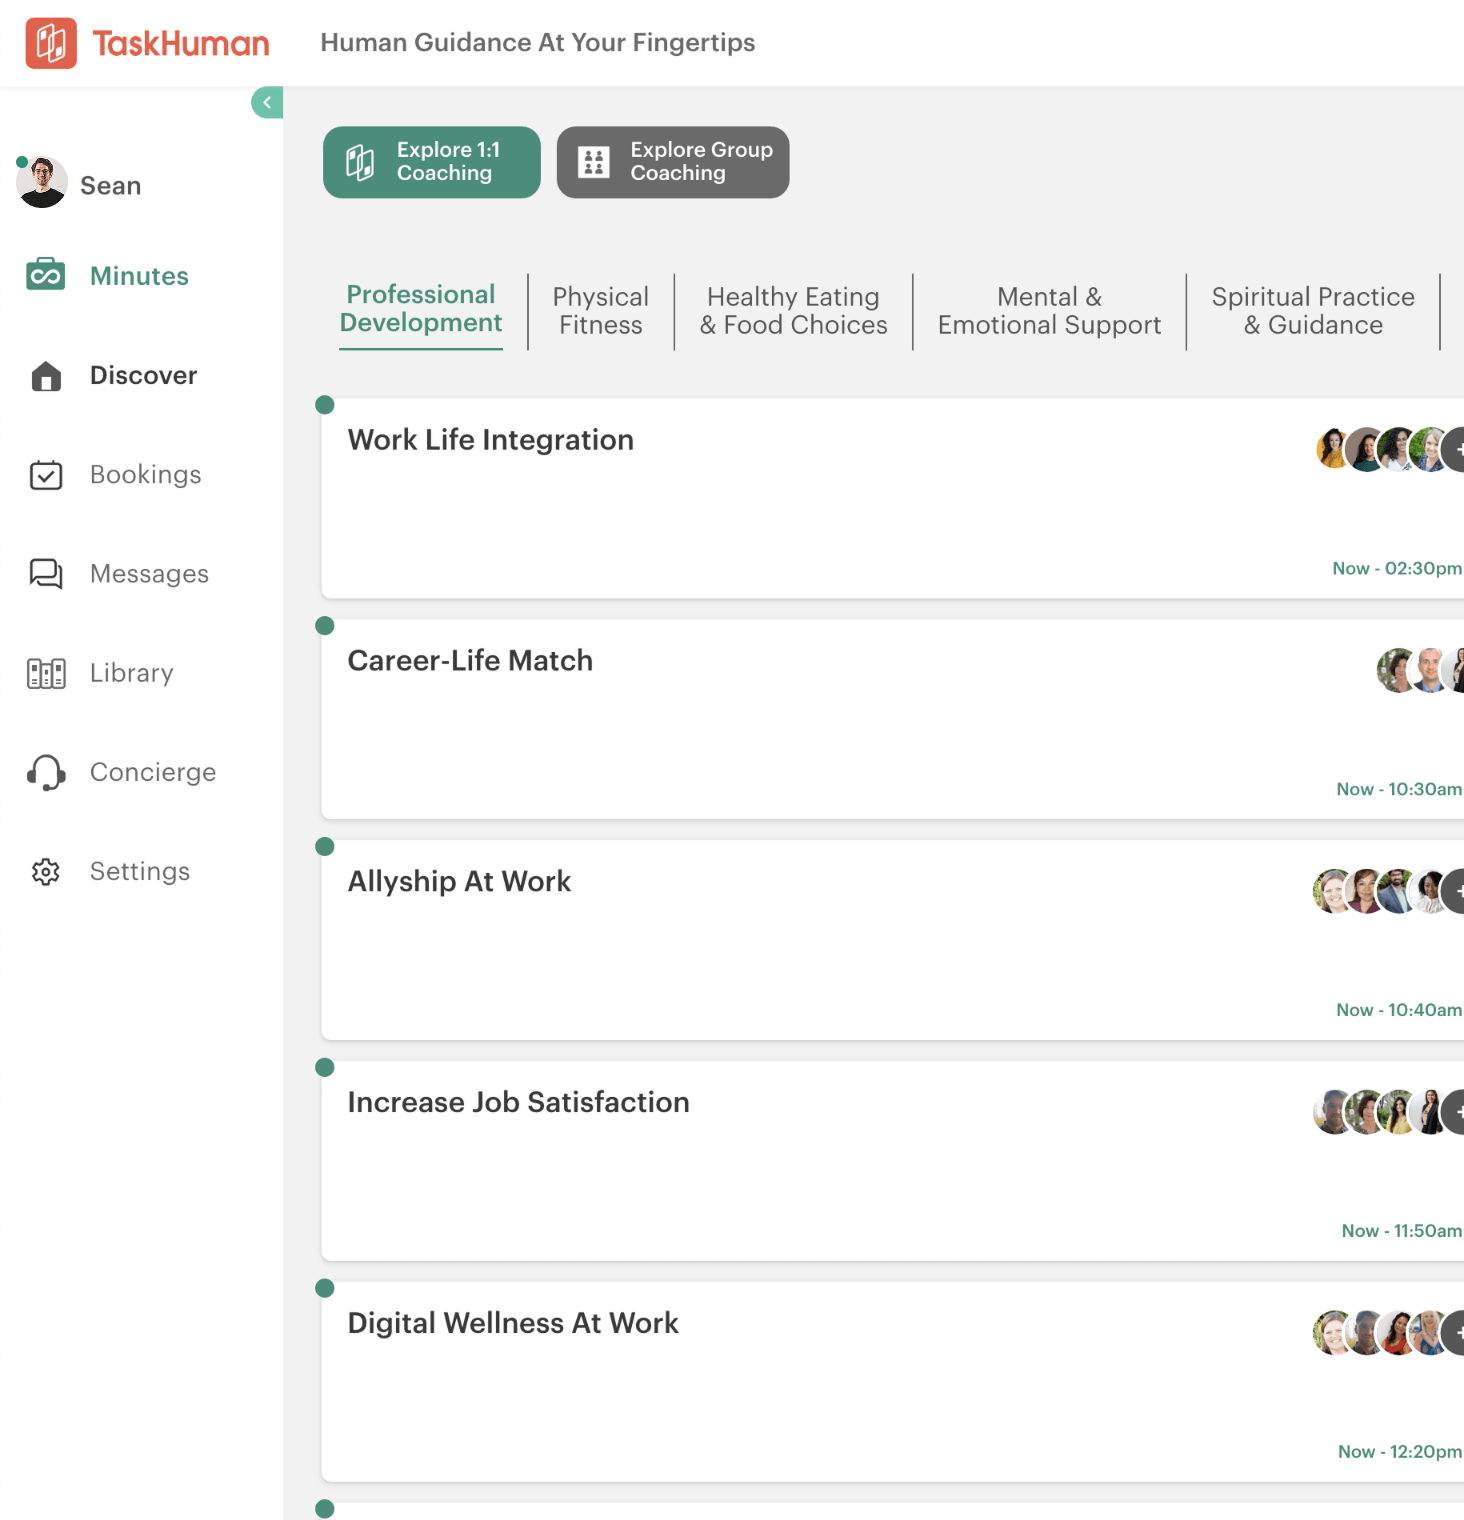The width and height of the screenshot is (1464, 1520).
Task: Open the Career-Life Match topic
Action: click(x=892, y=720)
